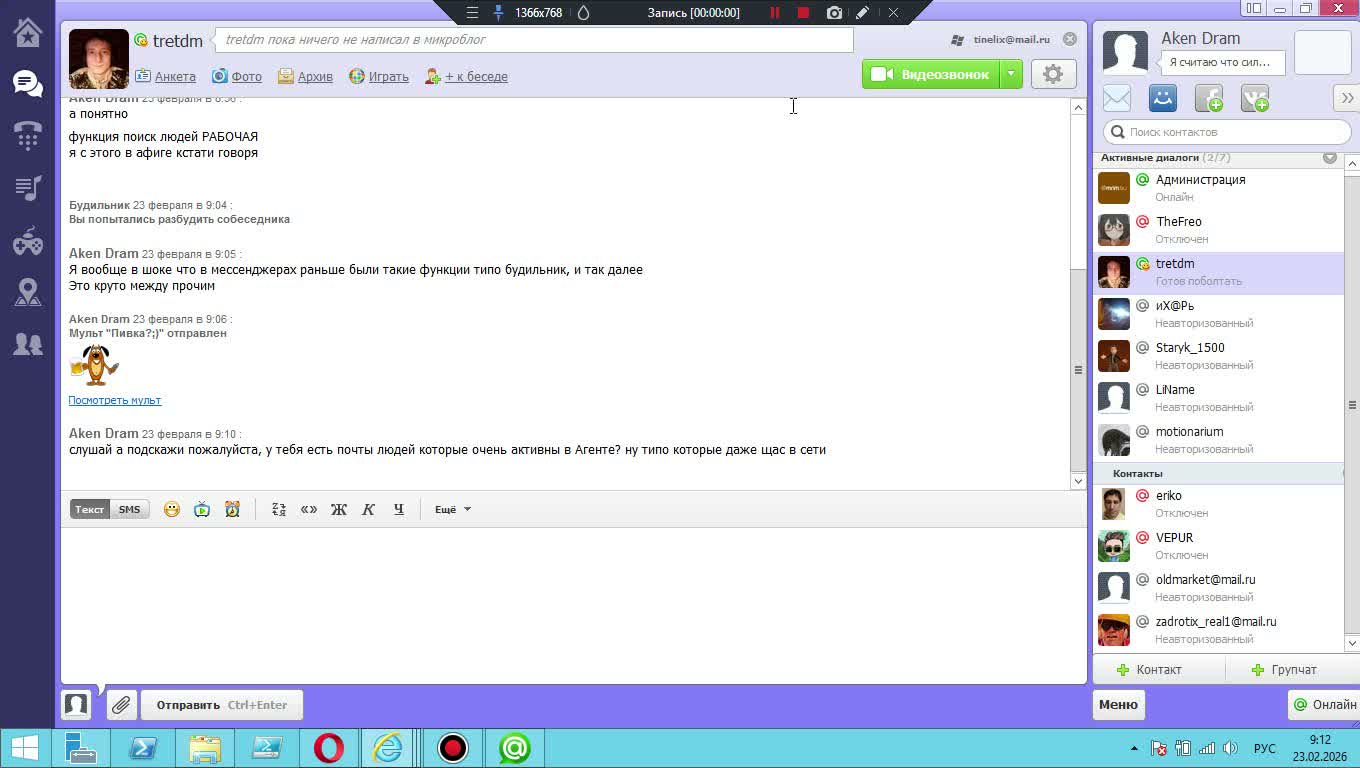This screenshot has height=768, width=1360.
Task: Open the map location icon in sidebar
Action: click(x=28, y=293)
